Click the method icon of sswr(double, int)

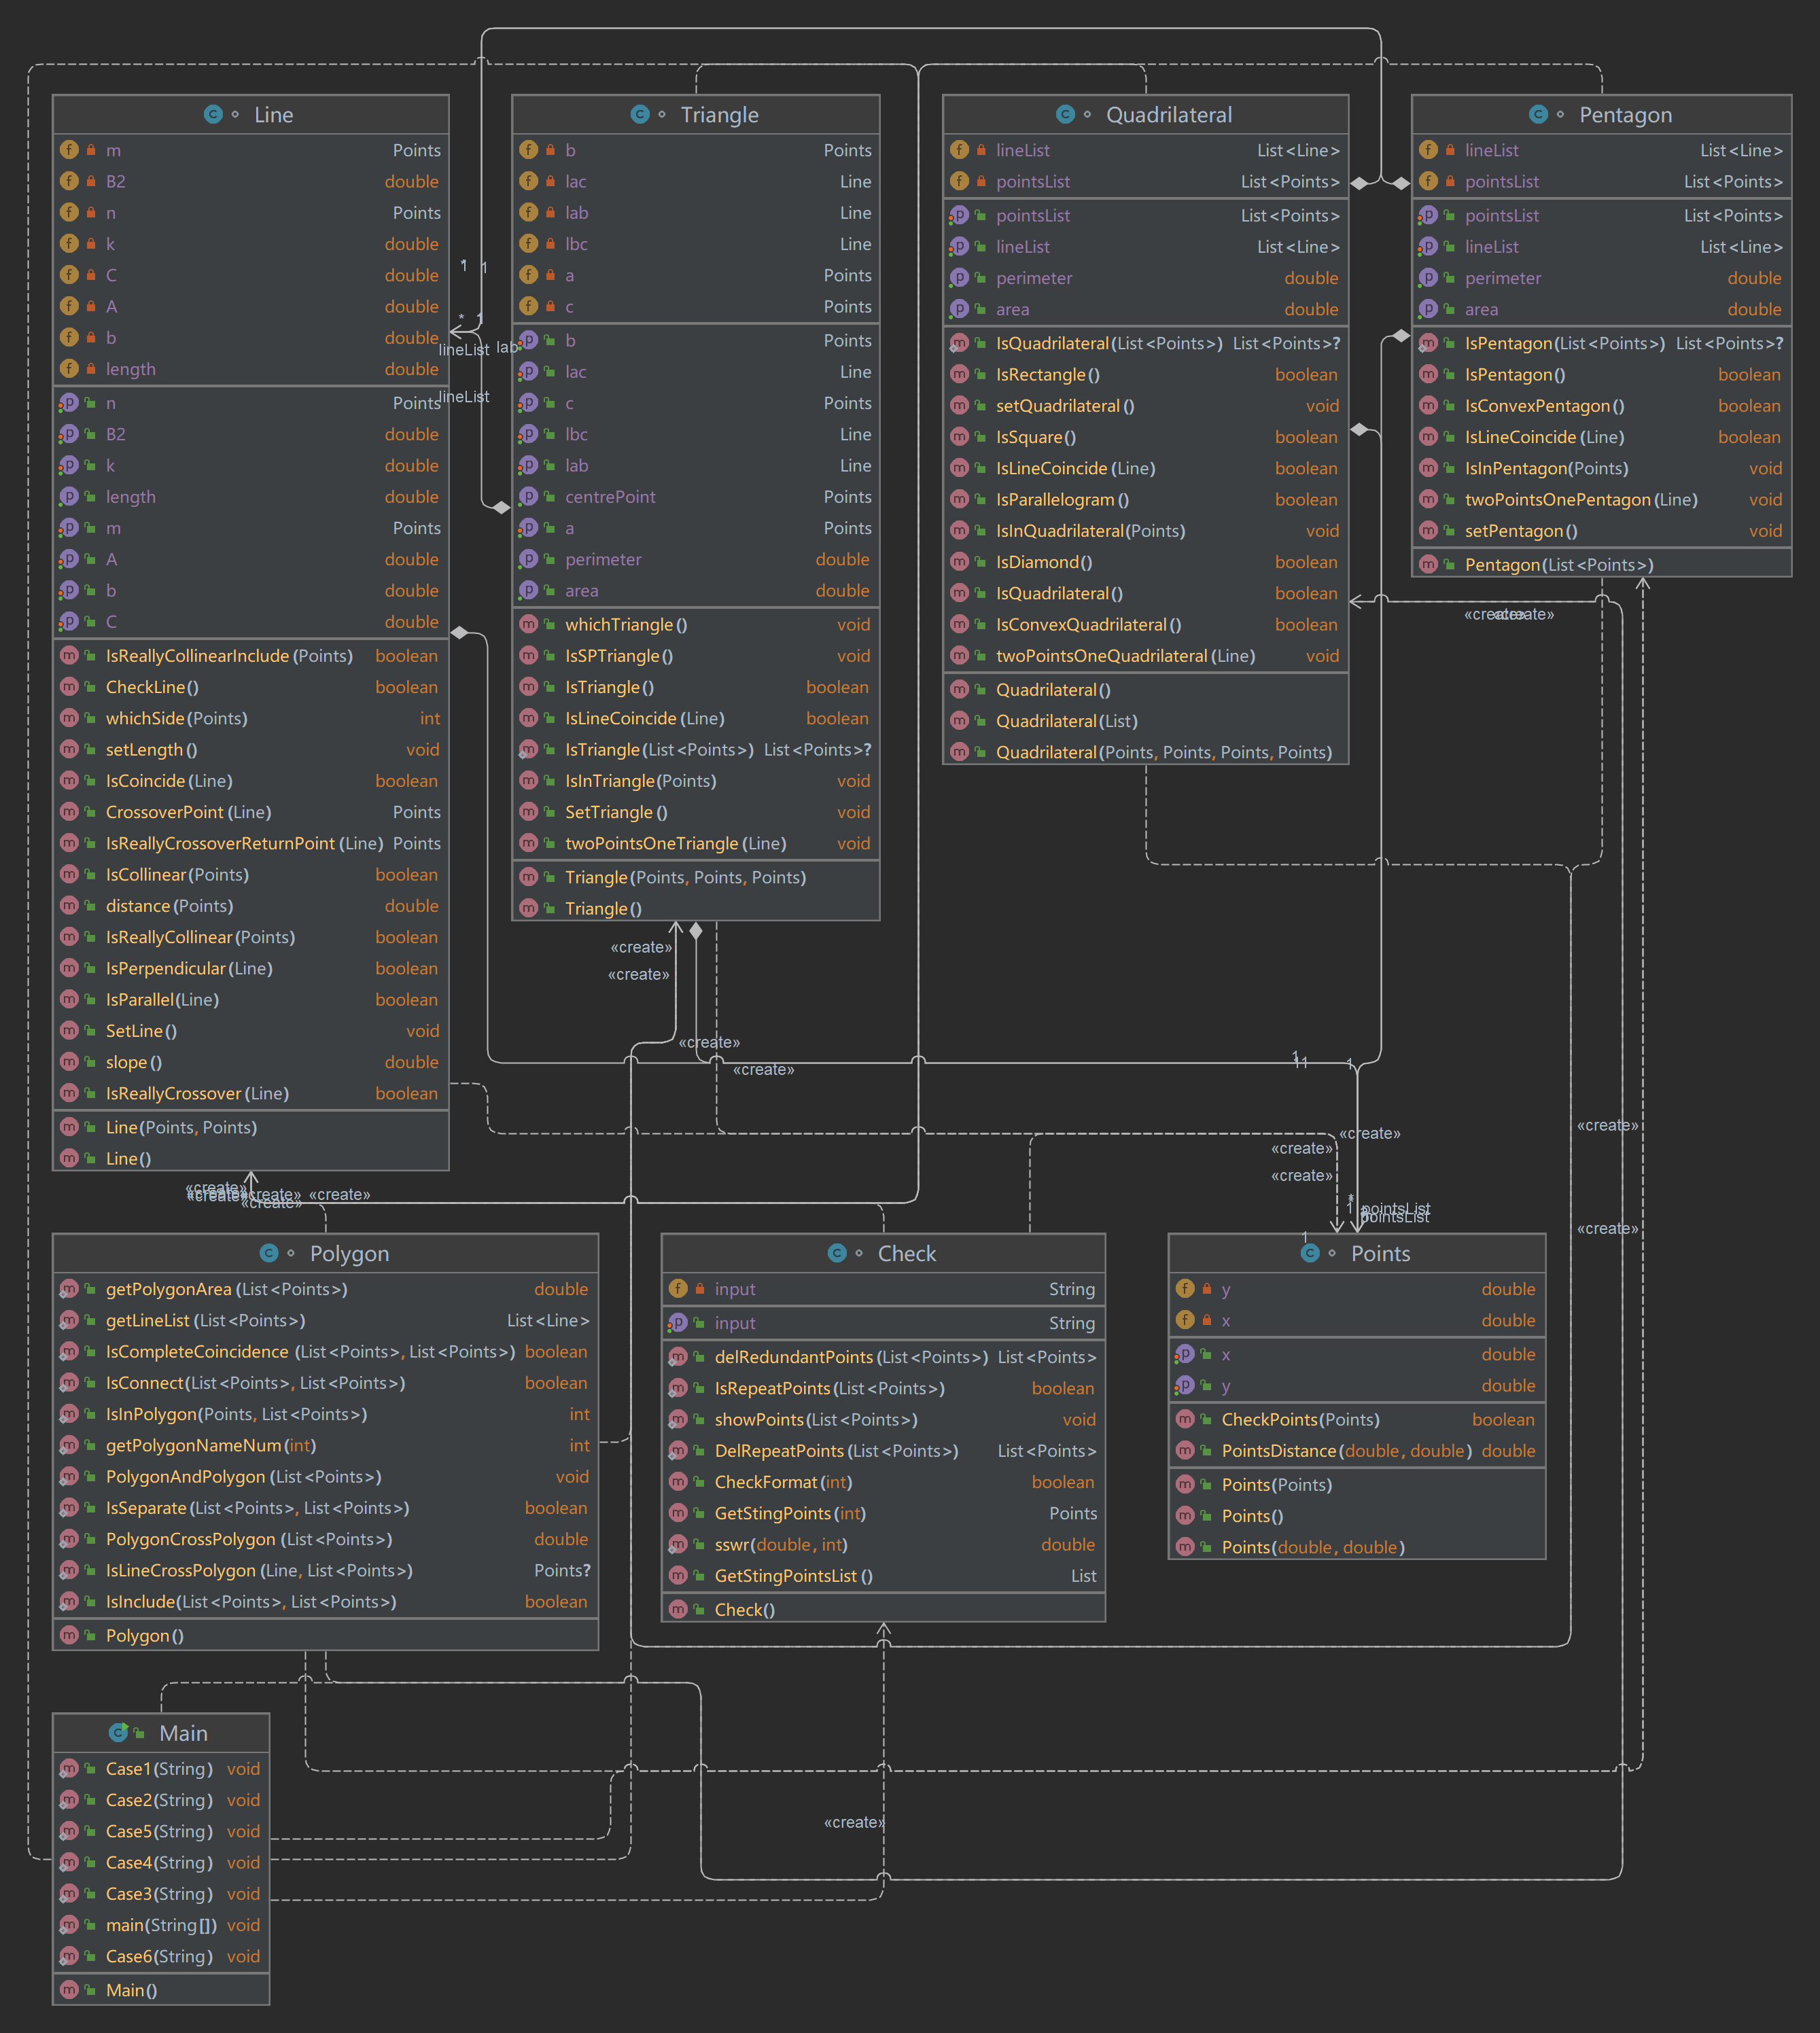pyautogui.click(x=678, y=1544)
